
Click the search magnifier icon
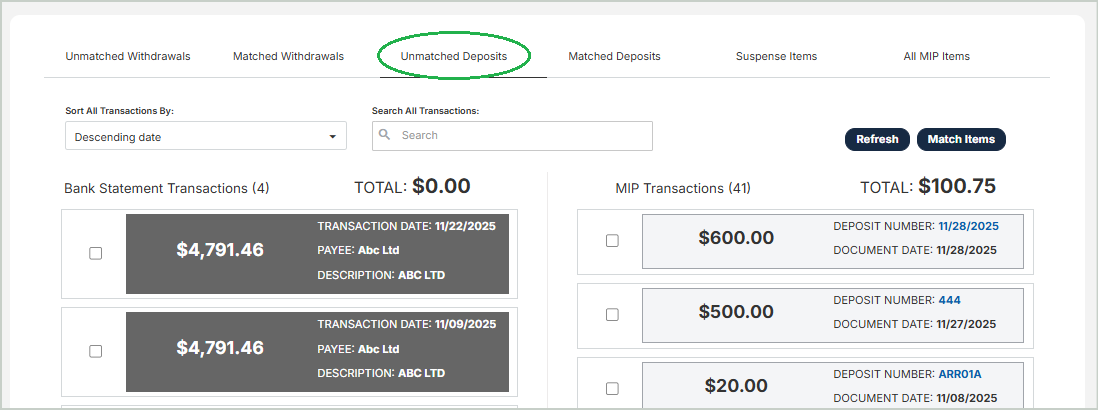(385, 135)
